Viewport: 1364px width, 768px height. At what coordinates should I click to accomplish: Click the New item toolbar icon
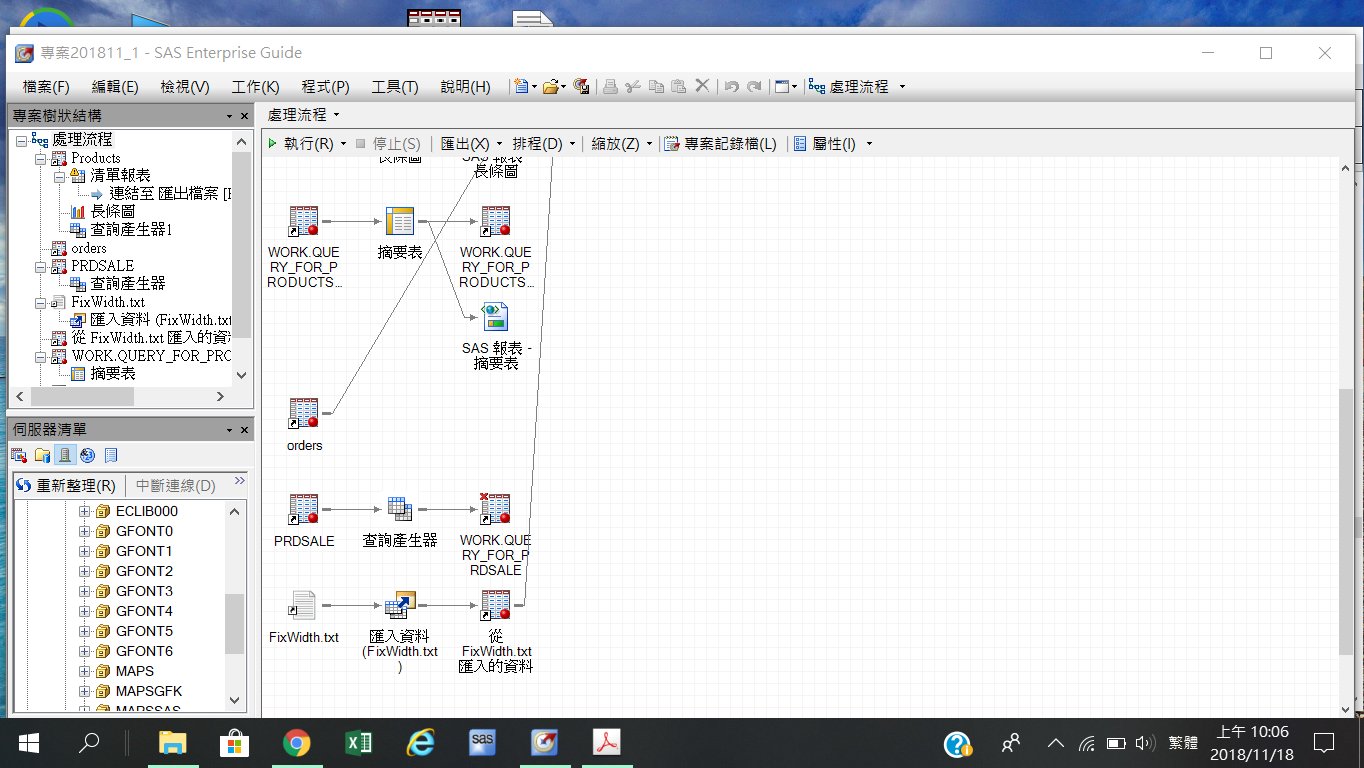521,87
